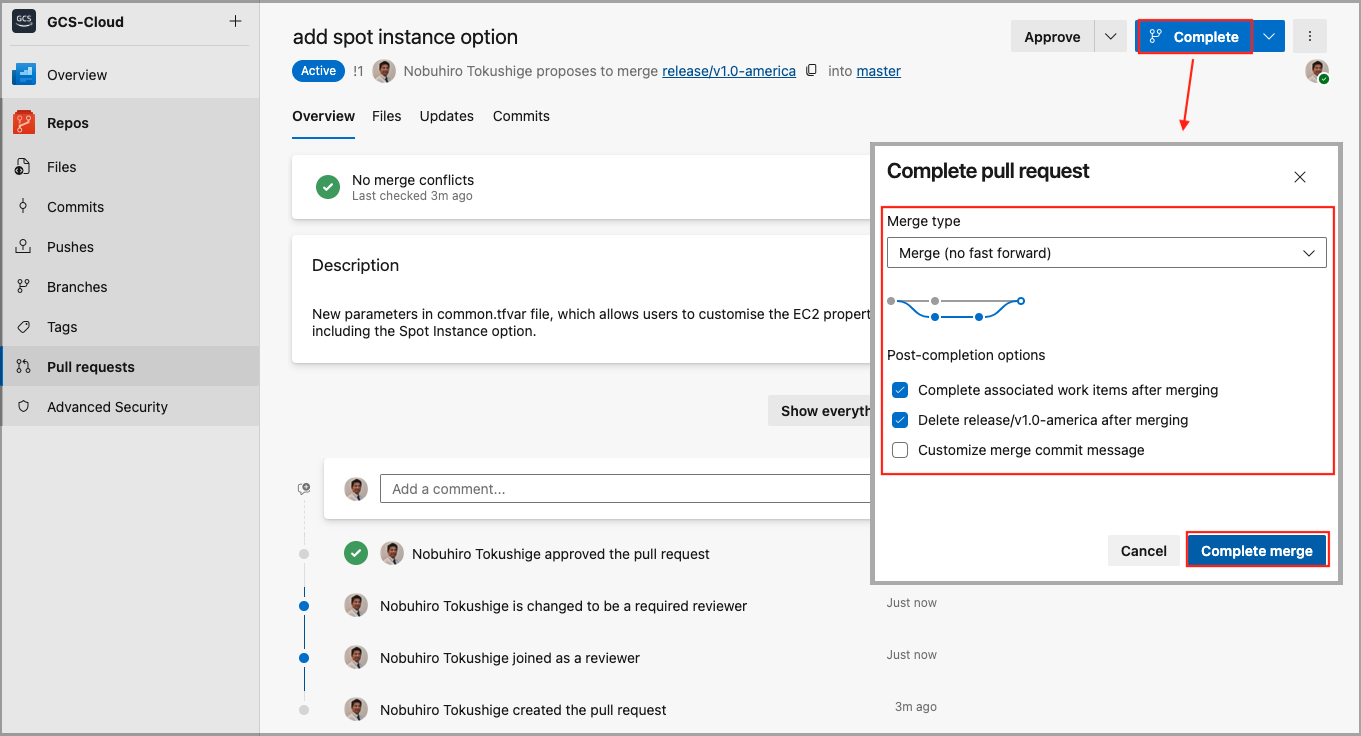1361x736 pixels.
Task: Open Tags in the sidebar
Action: coord(61,327)
